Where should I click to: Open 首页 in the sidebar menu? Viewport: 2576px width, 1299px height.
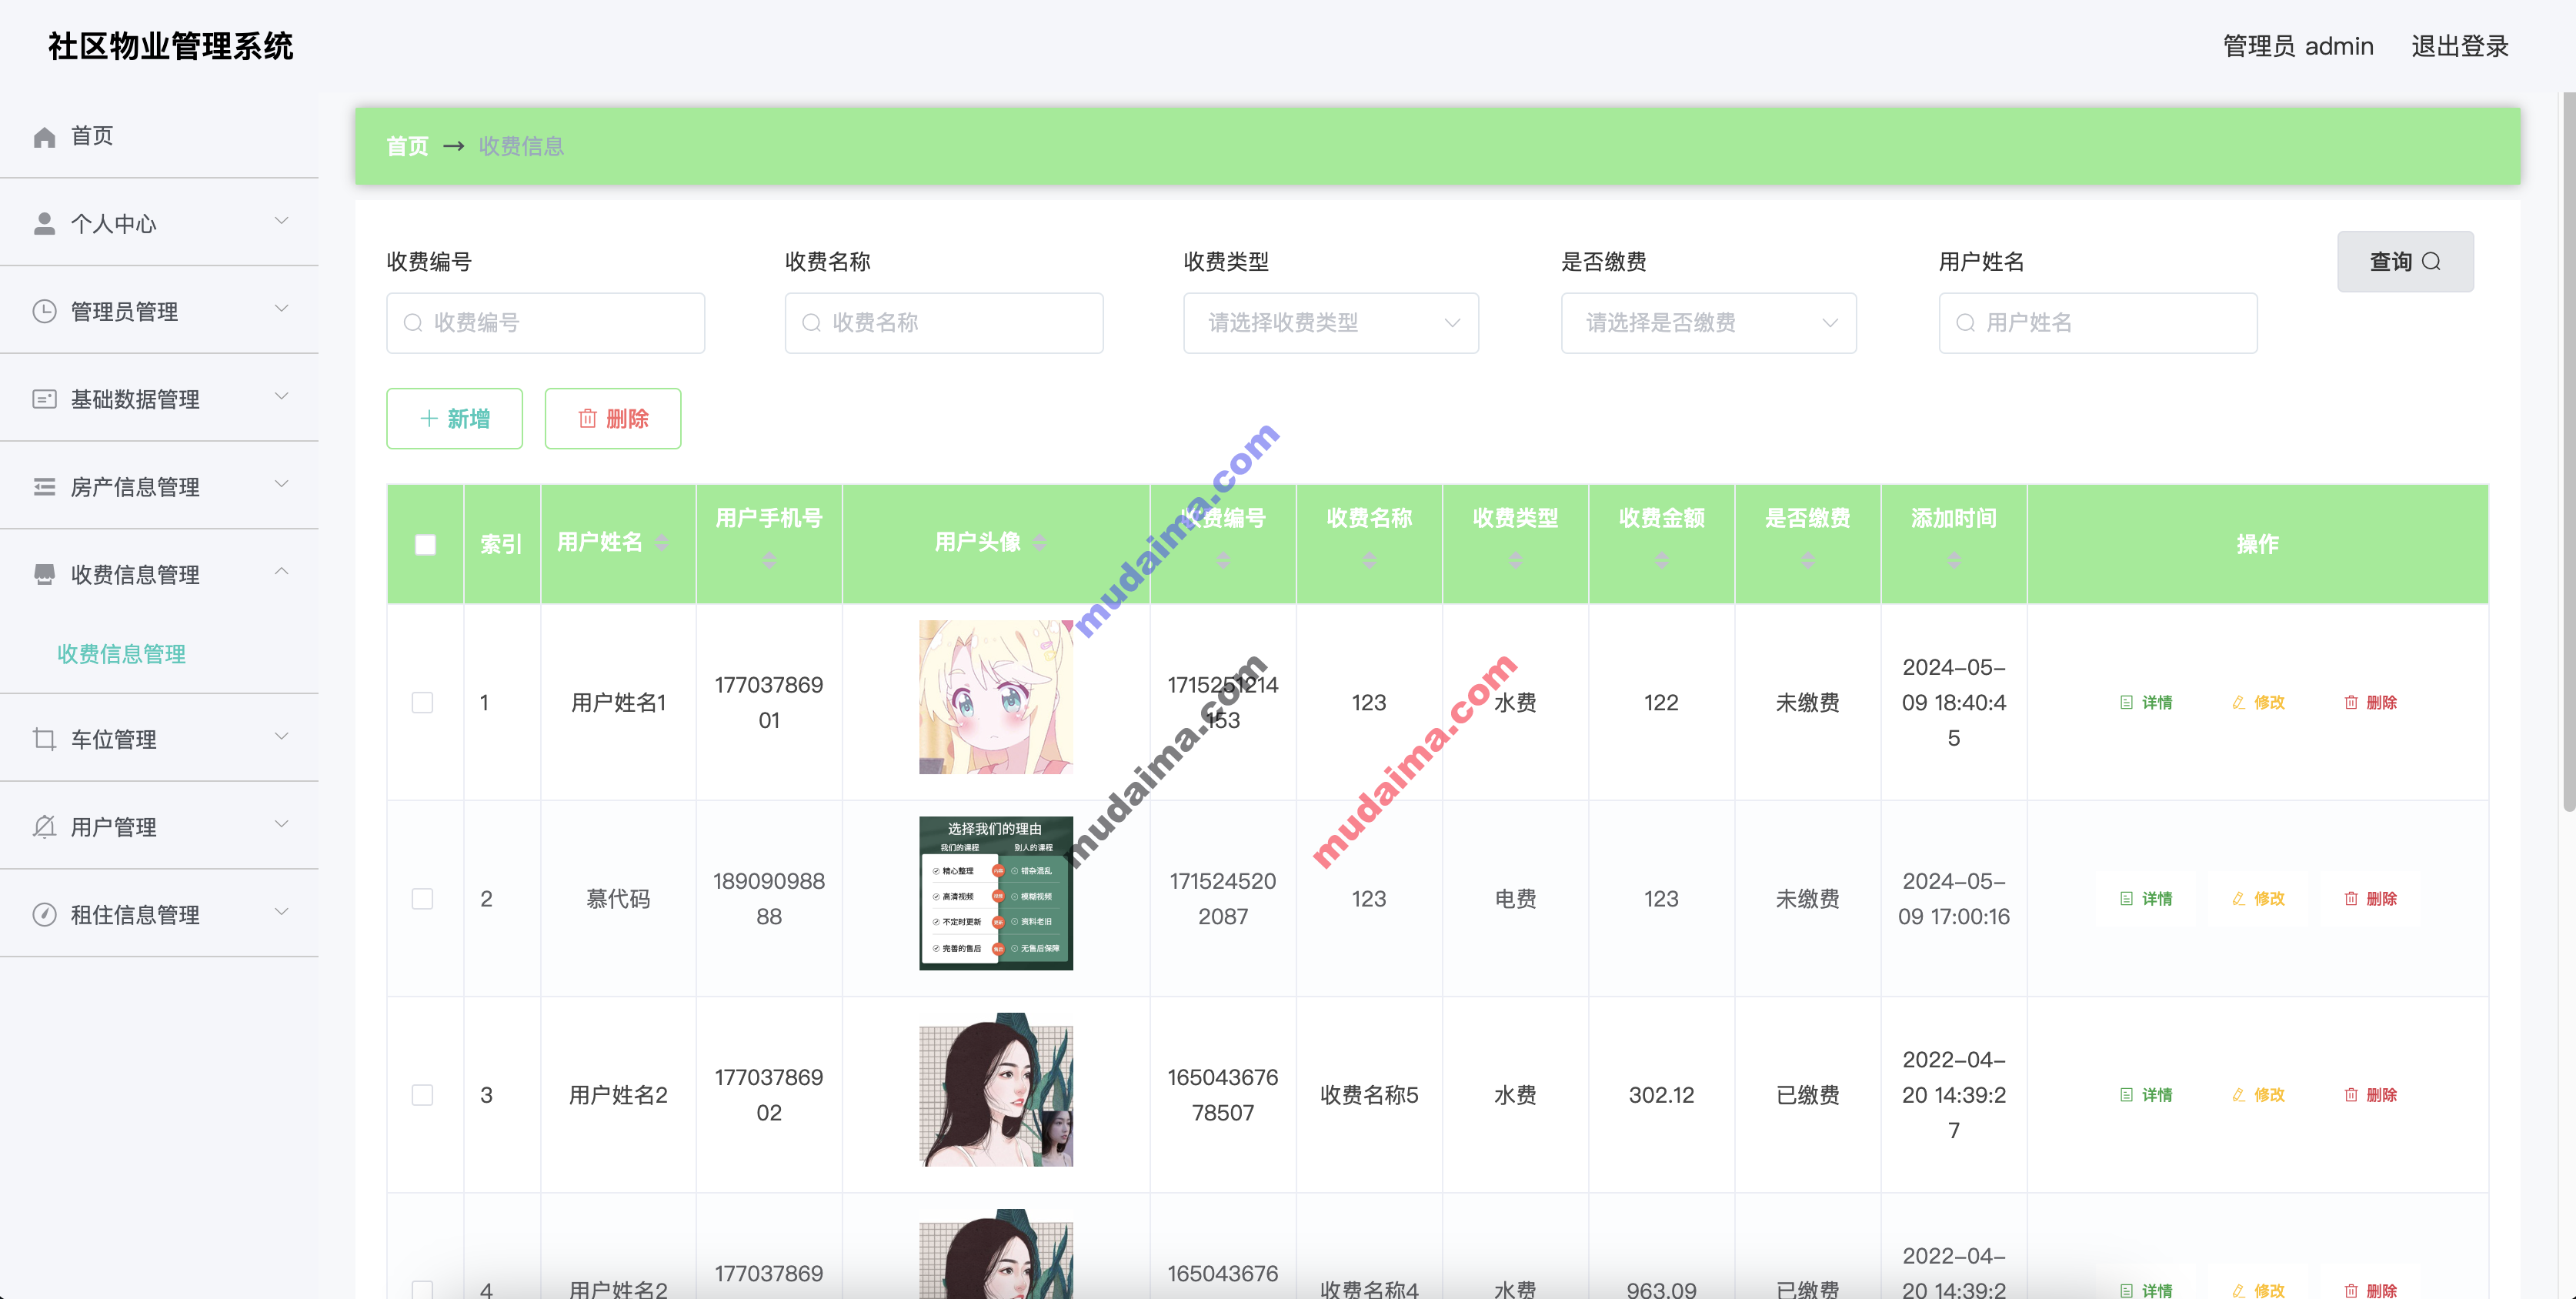tap(159, 136)
